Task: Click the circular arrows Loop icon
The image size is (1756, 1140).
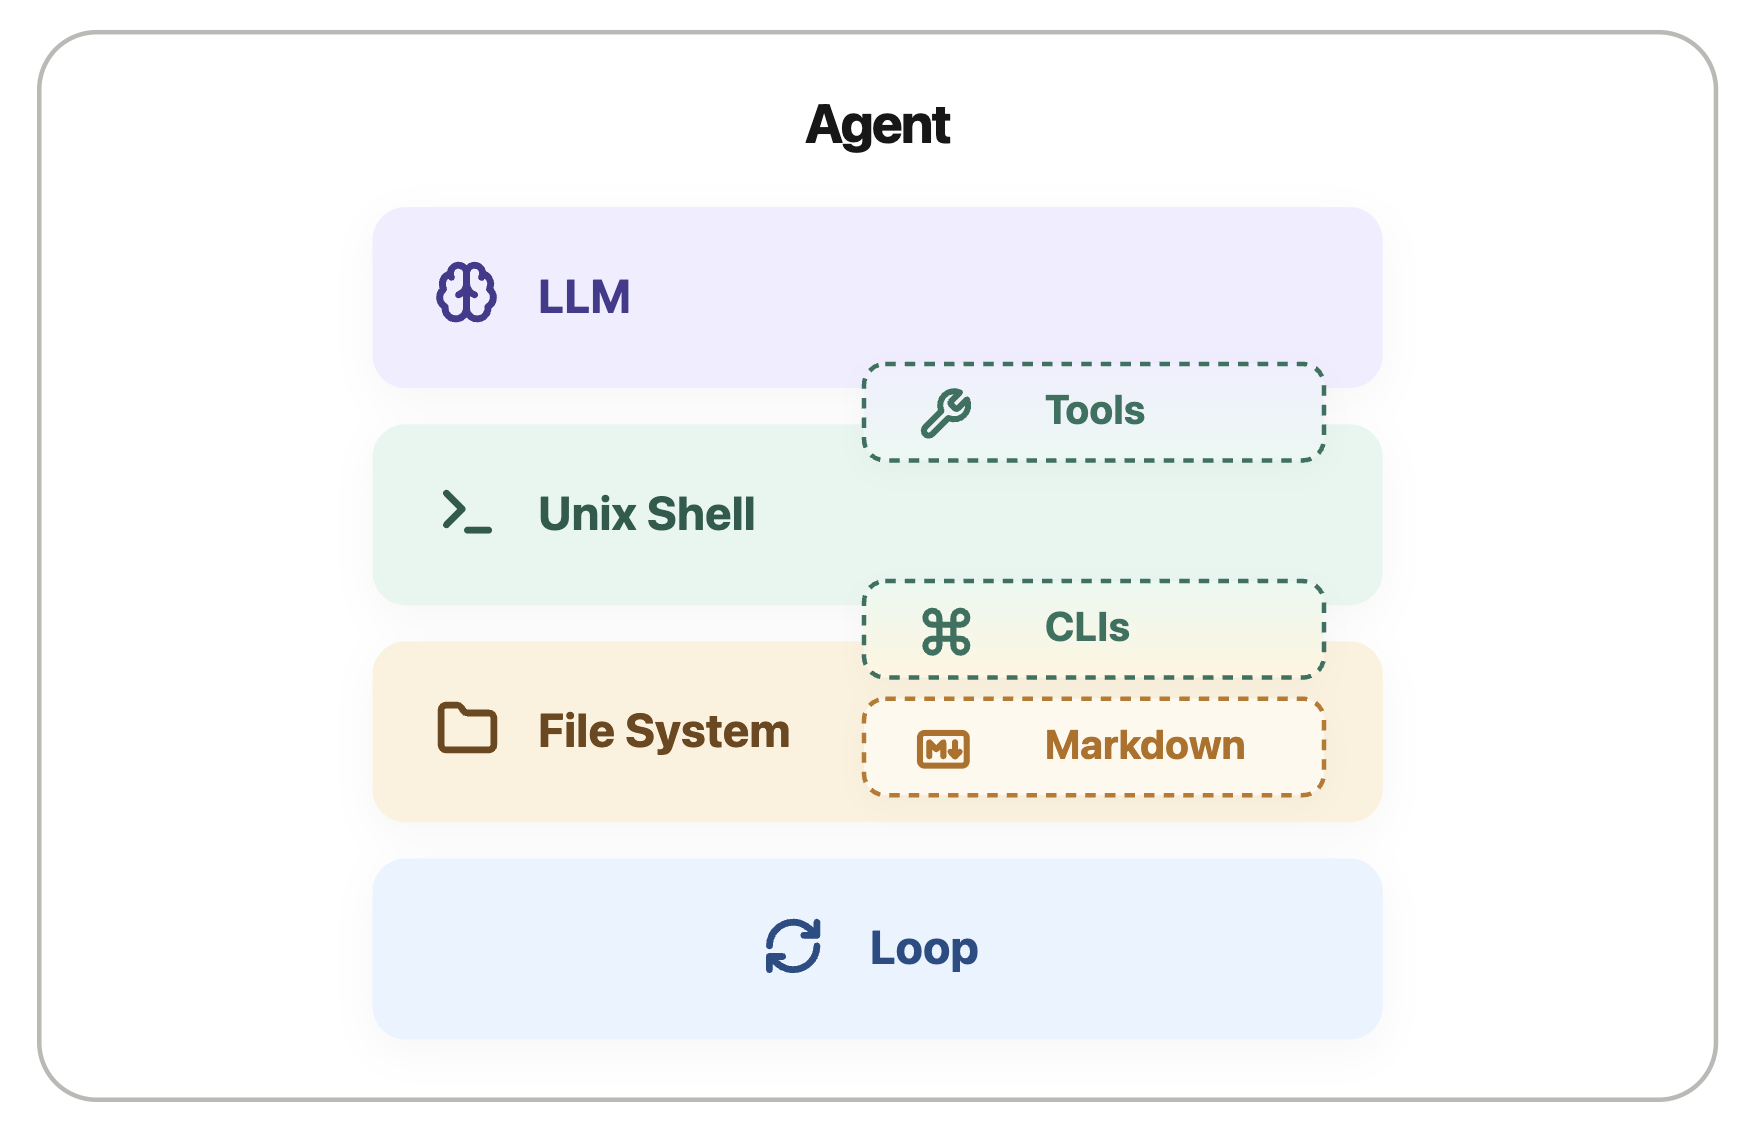Action: [x=793, y=946]
